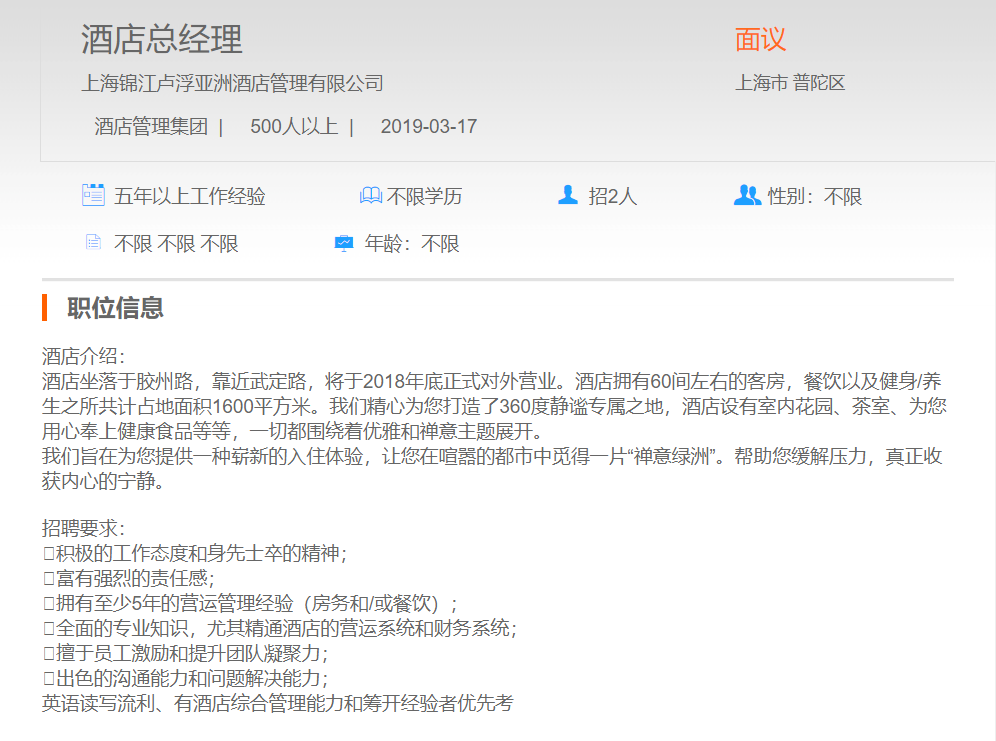Image resolution: width=996 pixels, height=741 pixels.
Task: Click the 酒店管理集团 industry label
Action: 151,127
